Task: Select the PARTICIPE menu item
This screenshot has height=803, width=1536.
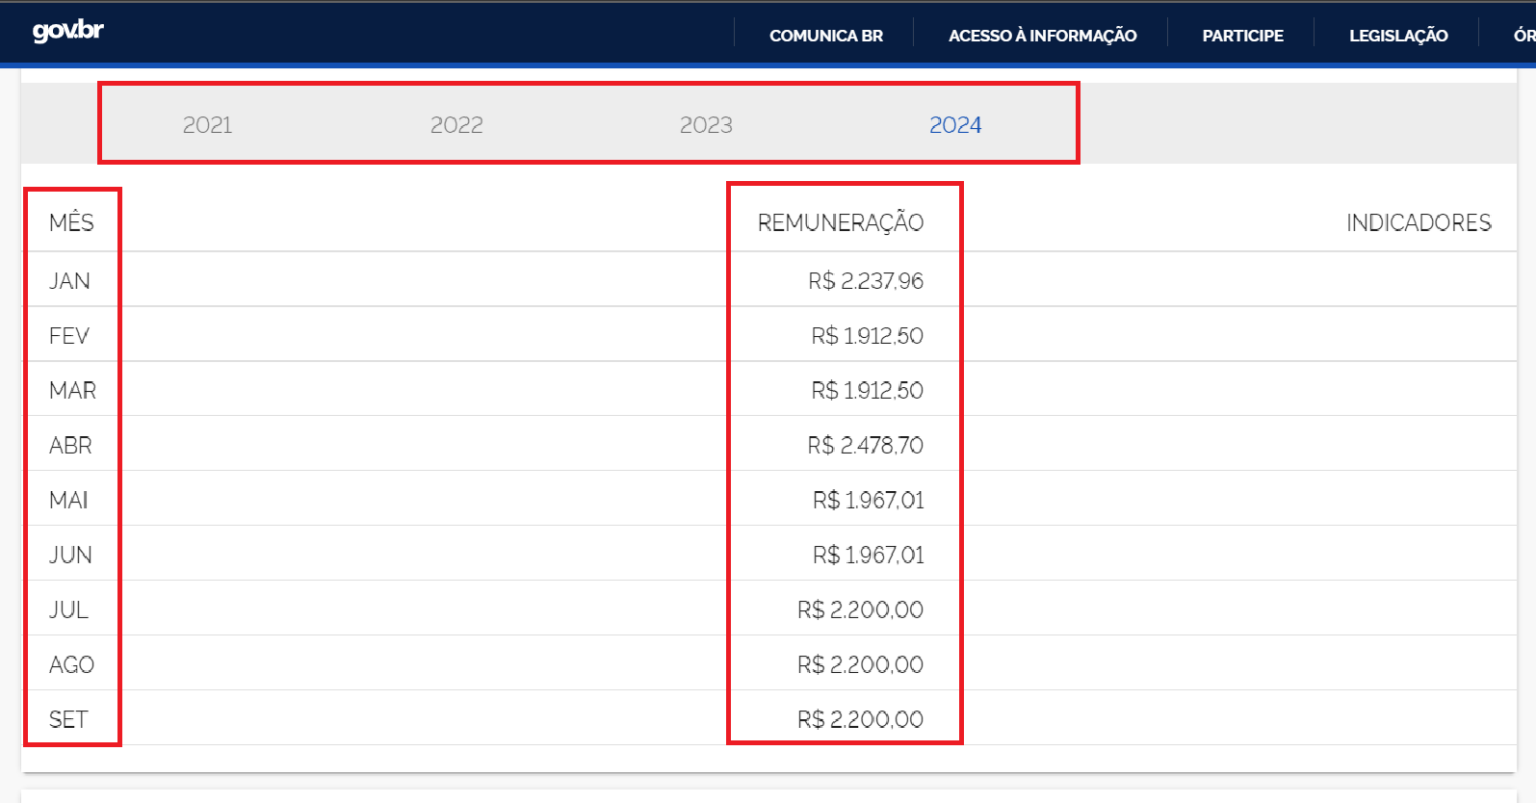Action: tap(1242, 35)
